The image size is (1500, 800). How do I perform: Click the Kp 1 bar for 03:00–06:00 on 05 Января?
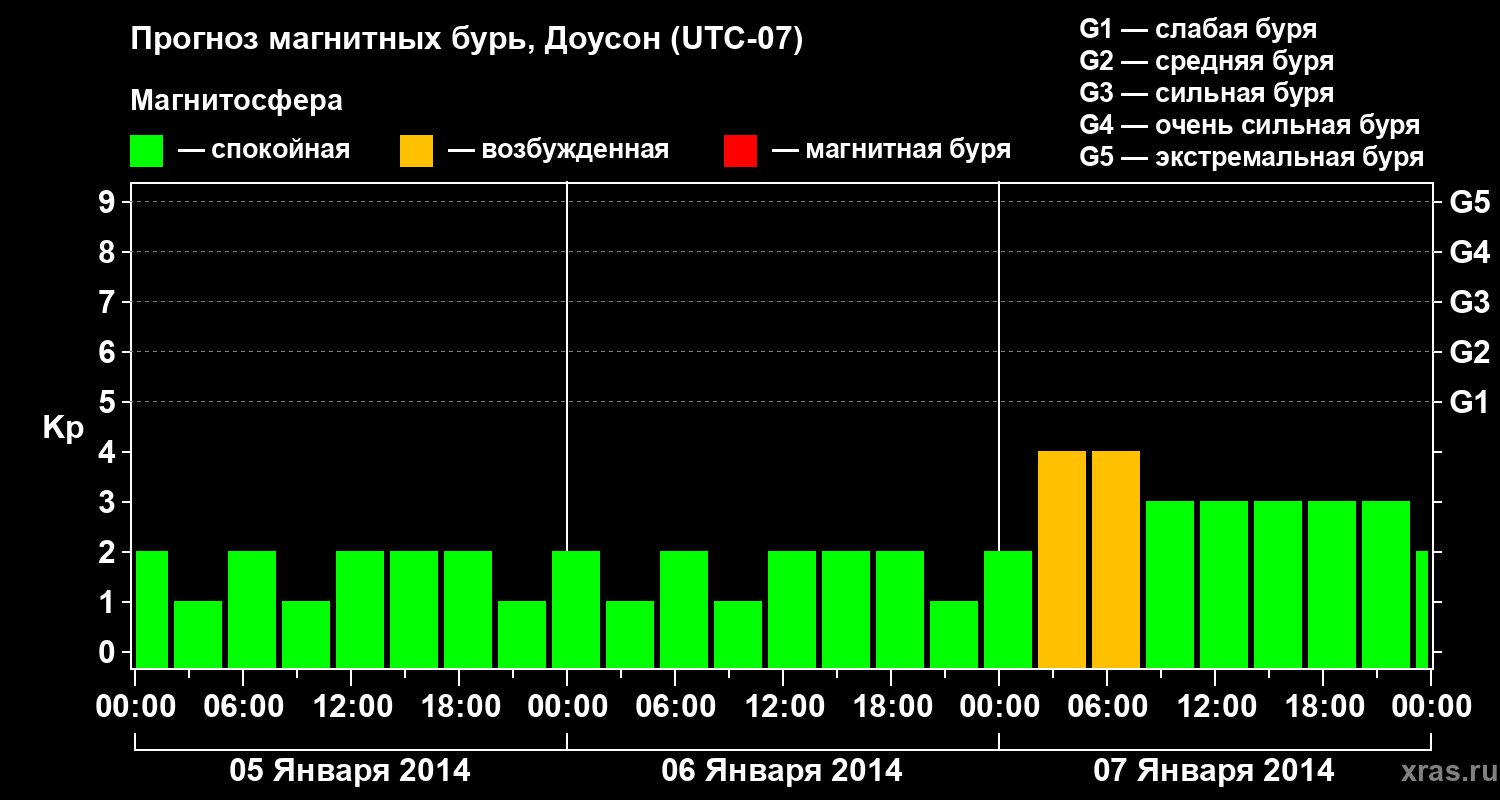click(x=198, y=634)
